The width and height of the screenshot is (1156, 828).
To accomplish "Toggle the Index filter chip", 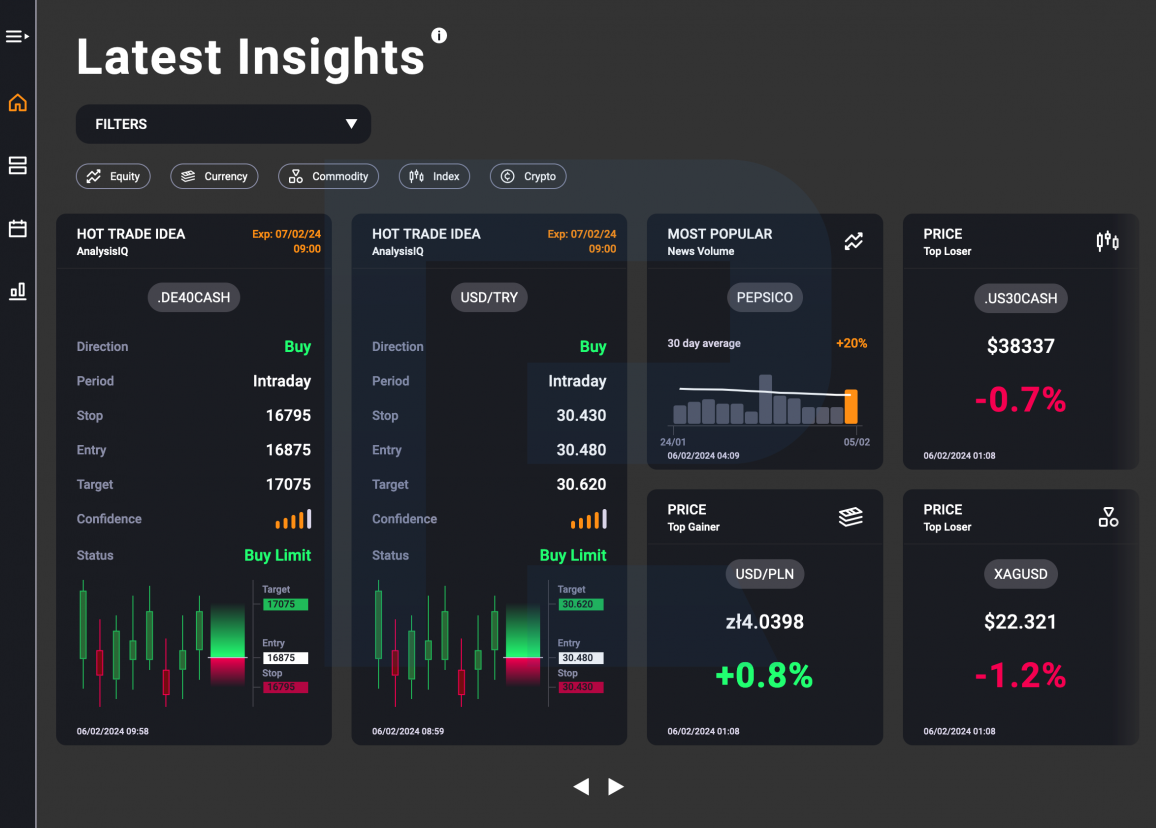I will pyautogui.click(x=434, y=176).
